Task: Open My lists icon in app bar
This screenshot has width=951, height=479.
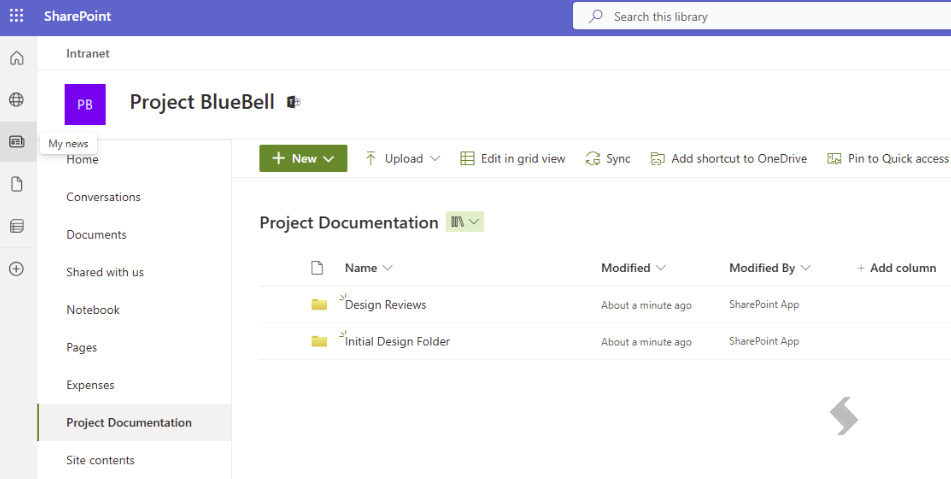Action: 17,226
